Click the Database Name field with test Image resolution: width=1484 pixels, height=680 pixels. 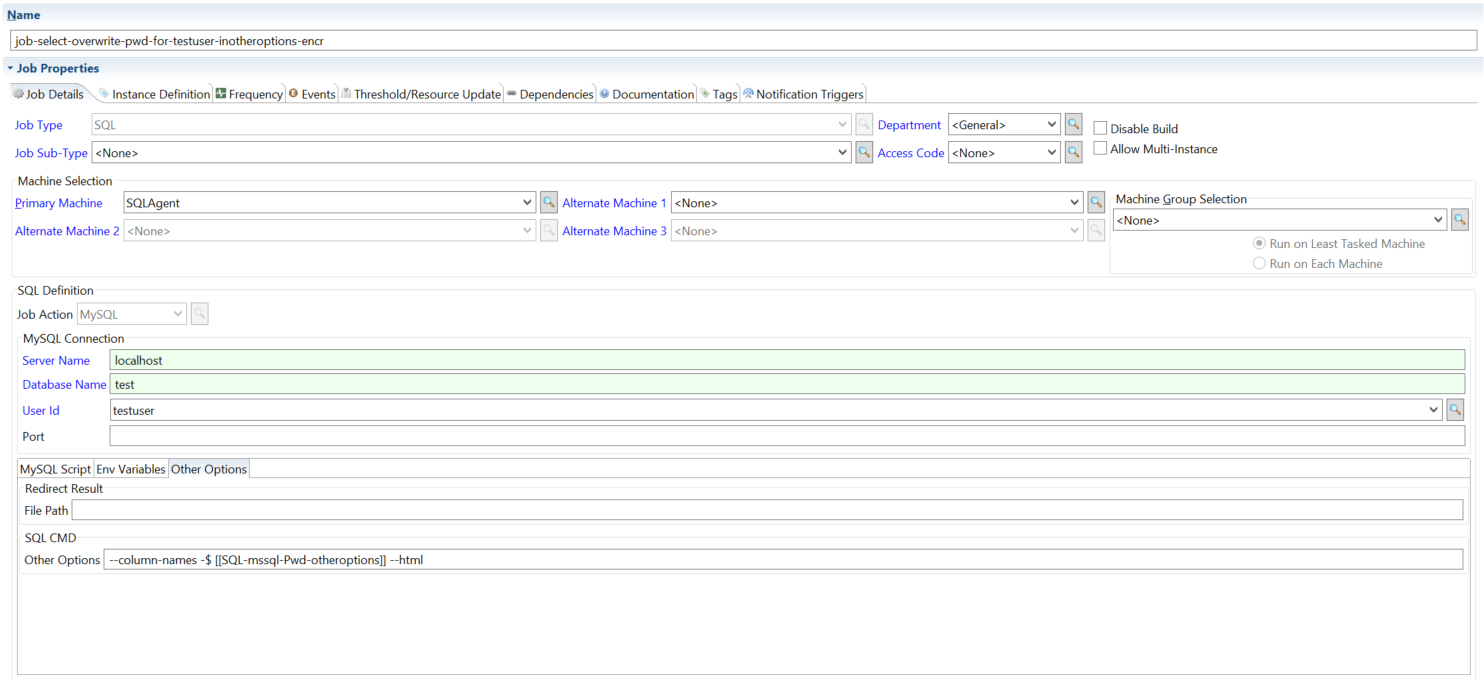787,384
